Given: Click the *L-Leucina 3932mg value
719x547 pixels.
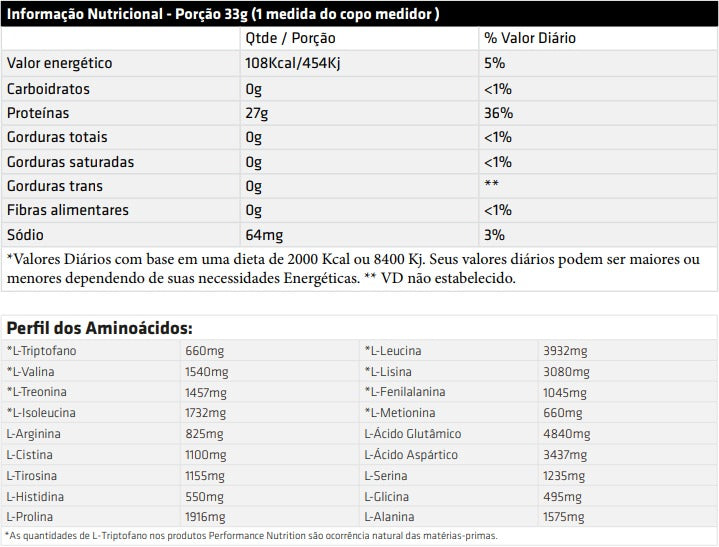Looking at the screenshot, I should (565, 351).
